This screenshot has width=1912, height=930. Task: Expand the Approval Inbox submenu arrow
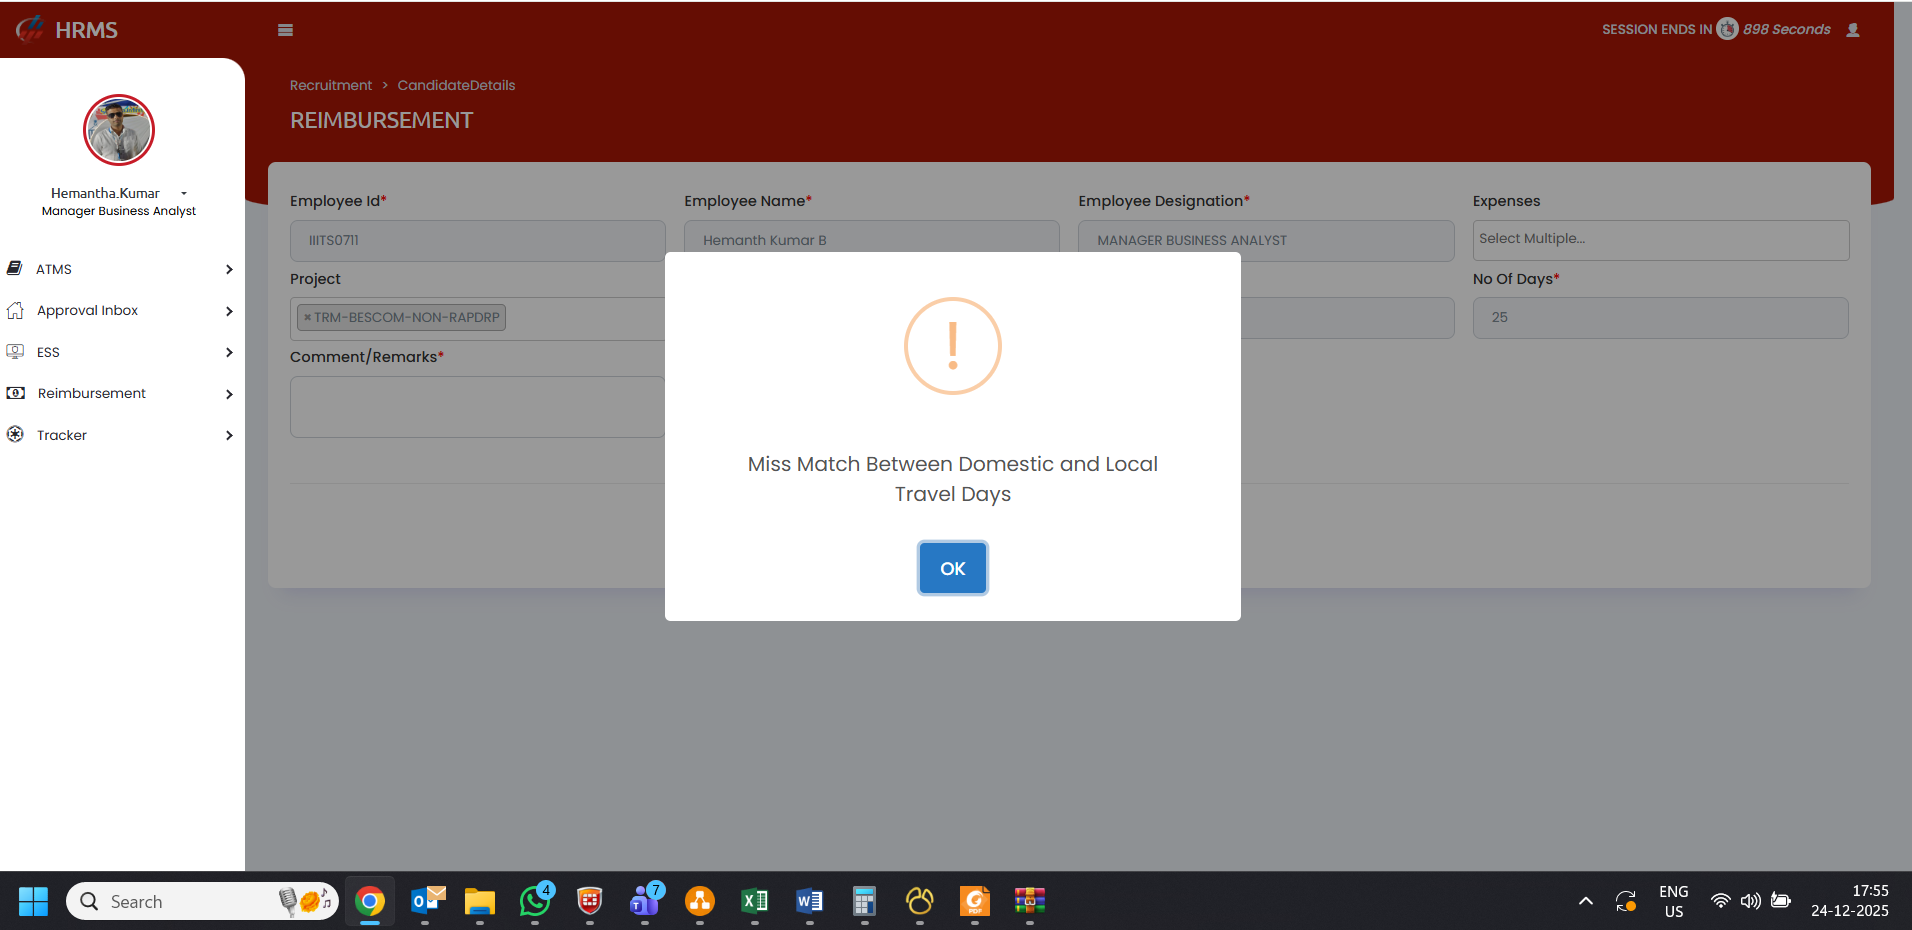click(x=229, y=311)
